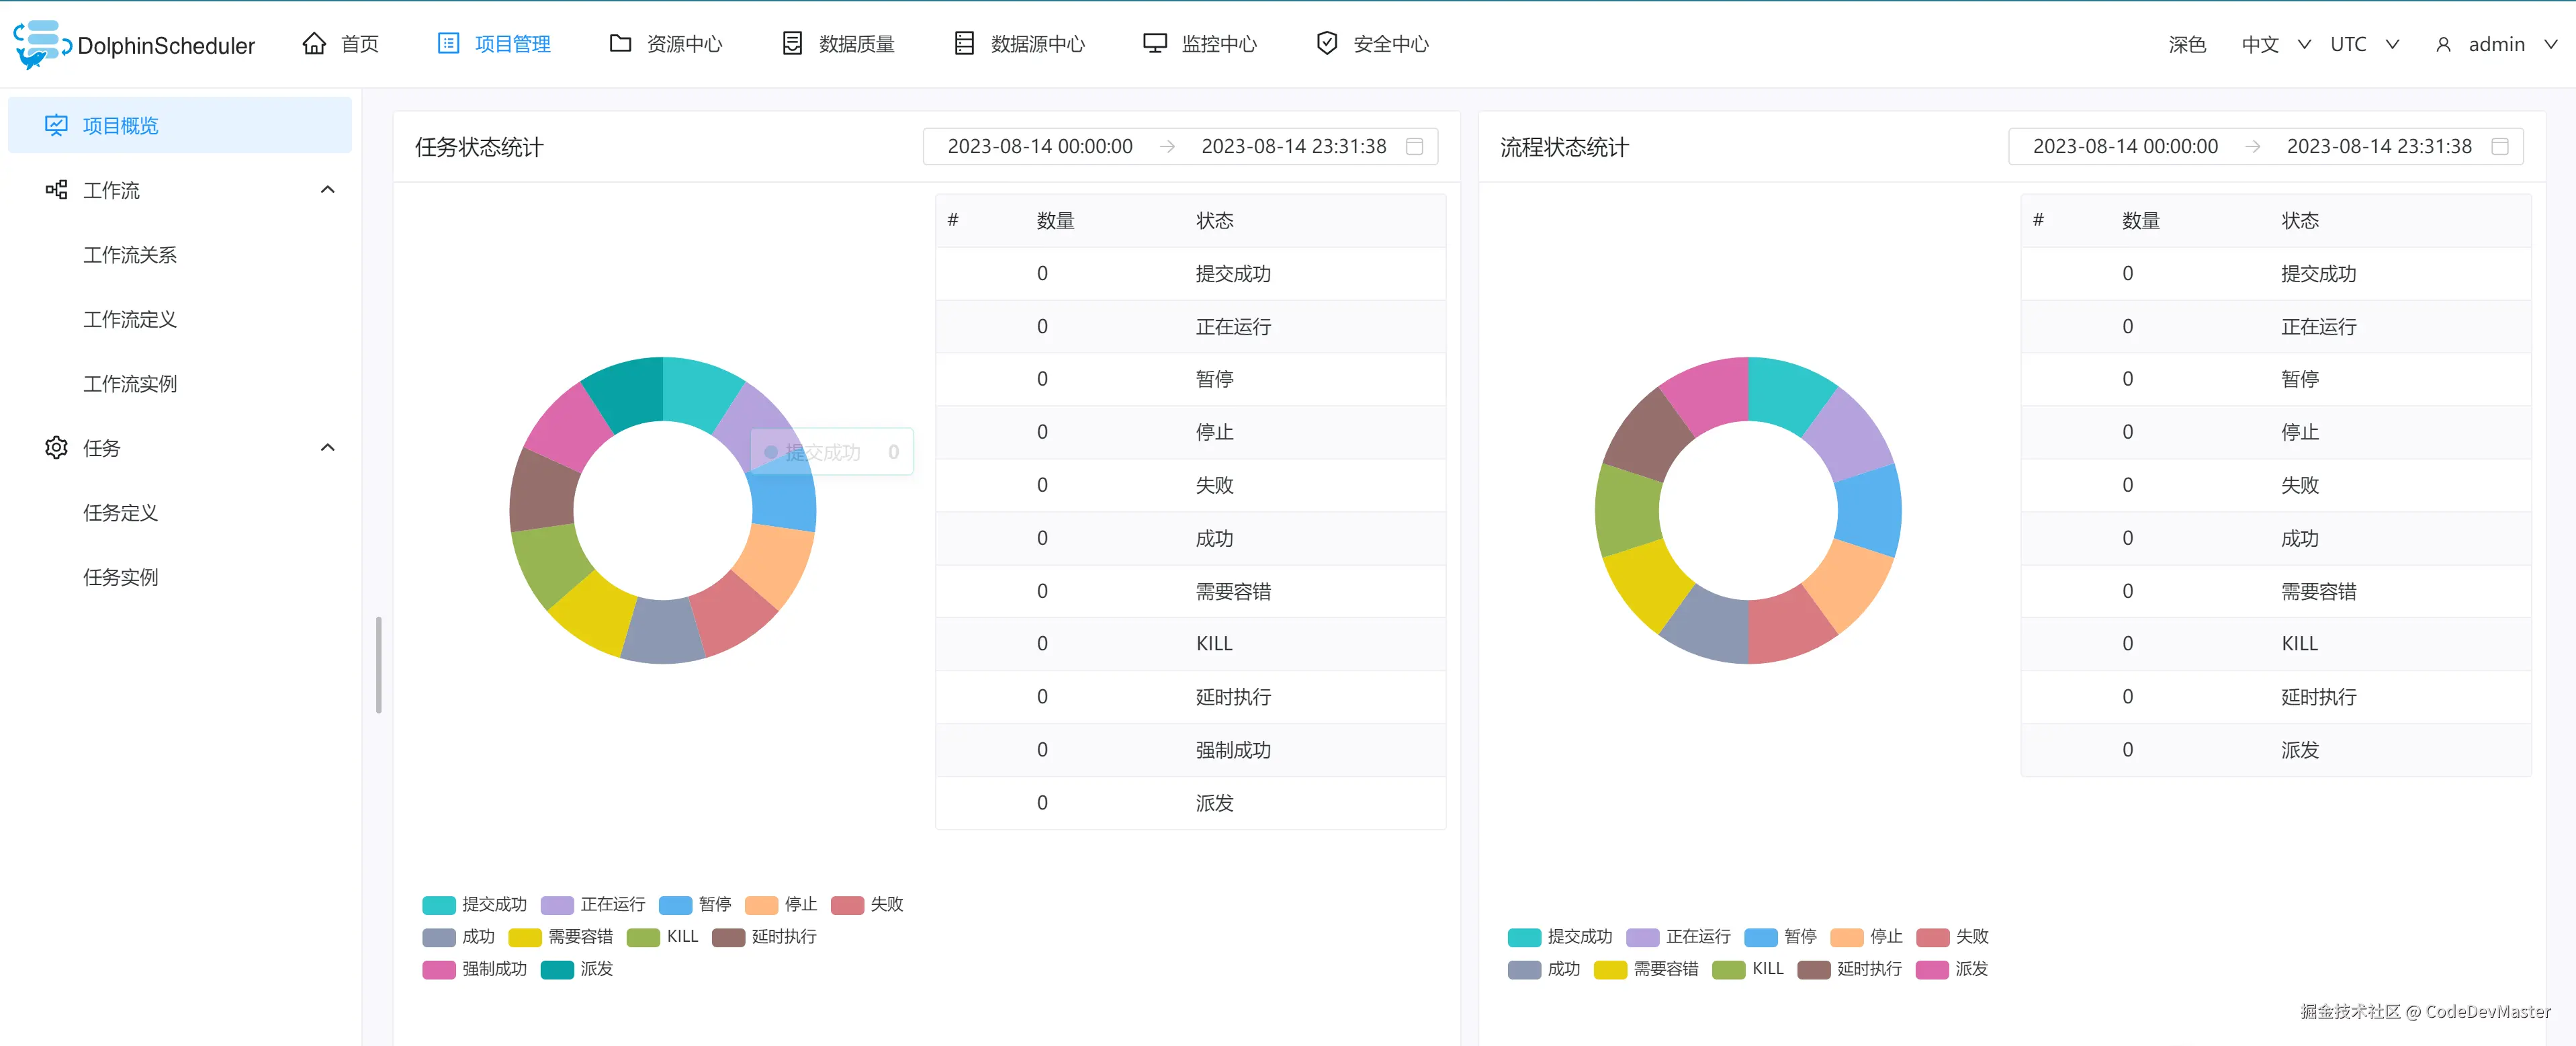
Task: Collapse the 任务 sidebar group
Action: 327,448
